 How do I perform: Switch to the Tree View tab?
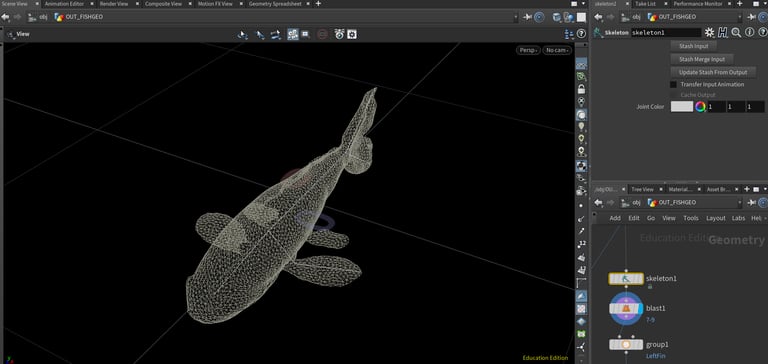coord(642,189)
